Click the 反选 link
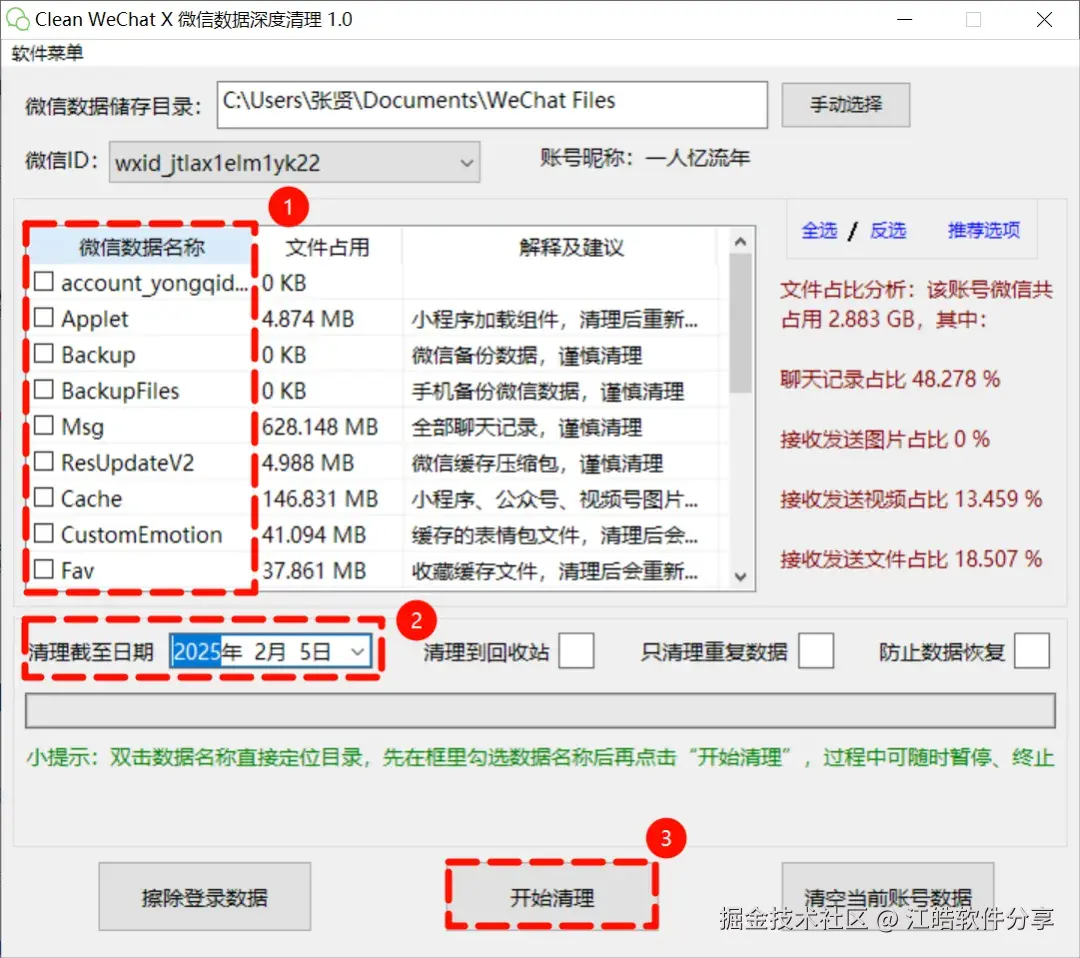Screen dimensions: 1080x958 point(888,230)
